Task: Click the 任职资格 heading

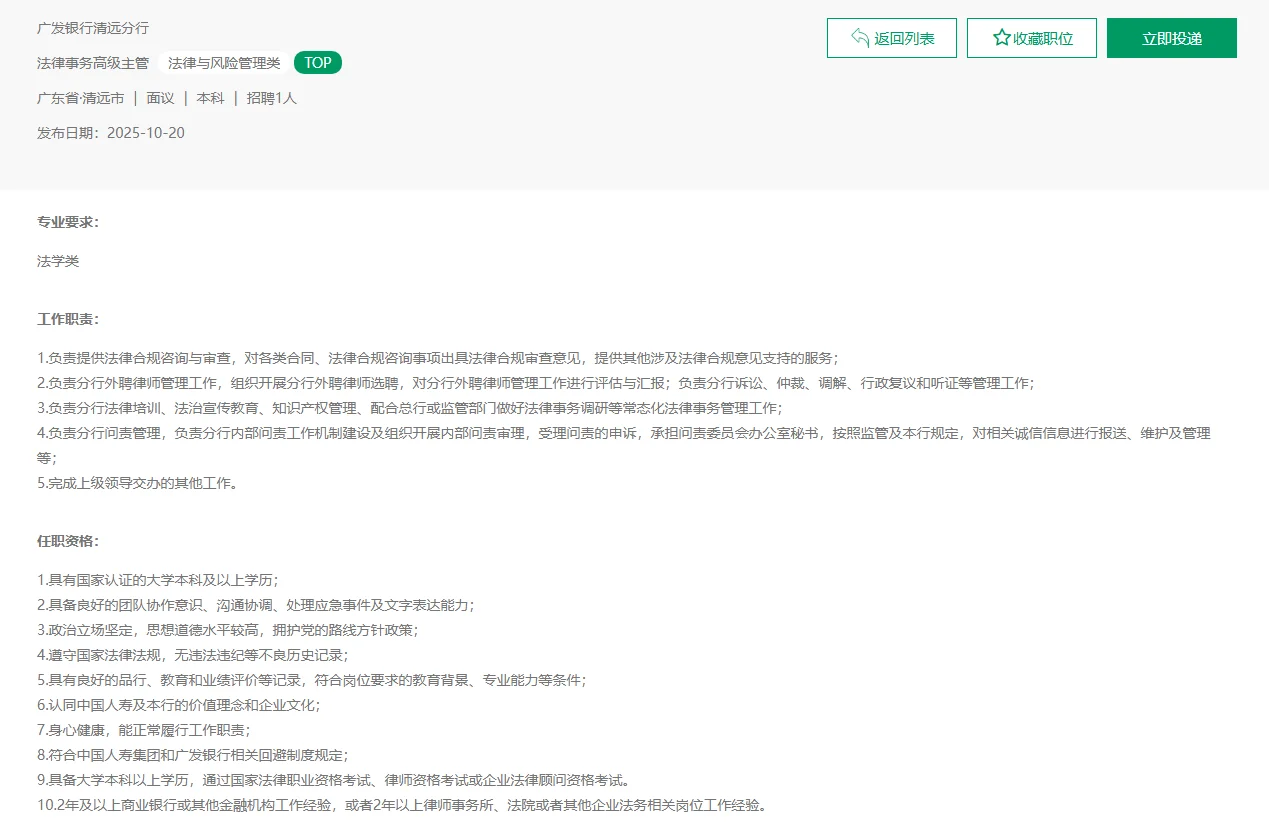Action: tap(68, 541)
